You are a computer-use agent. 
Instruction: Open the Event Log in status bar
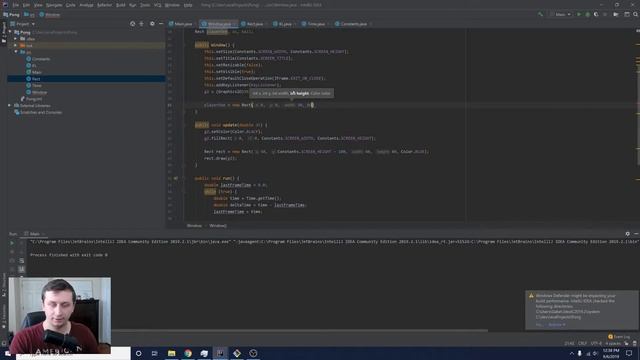pos(619,337)
